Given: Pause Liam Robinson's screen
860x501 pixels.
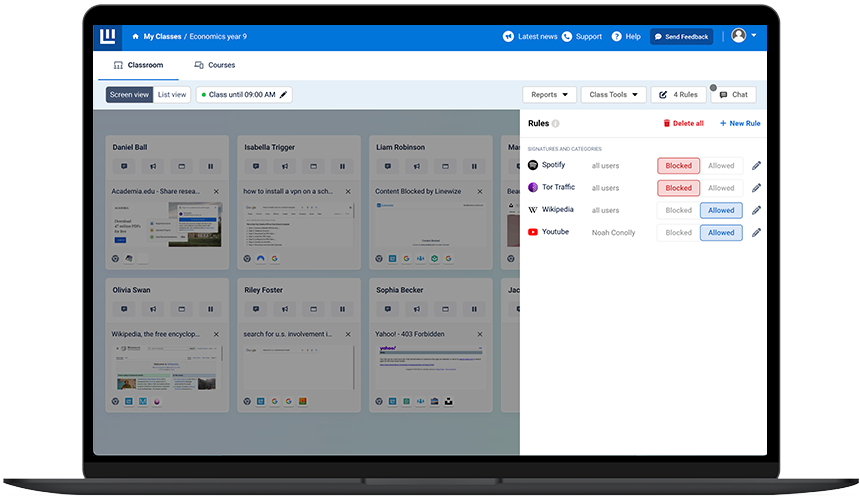Looking at the screenshot, I should tap(474, 166).
